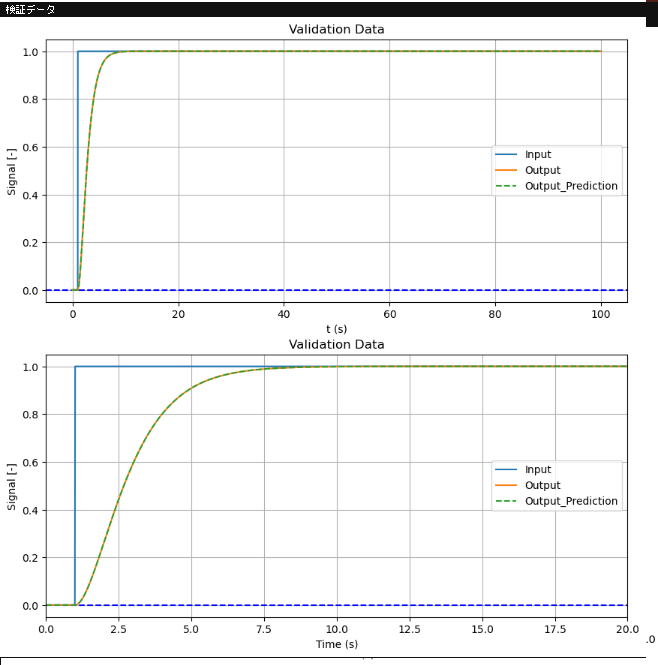Click the bottom plot "Signal [-]" y-axis label
Screen dimensions: 658x665
[11, 486]
